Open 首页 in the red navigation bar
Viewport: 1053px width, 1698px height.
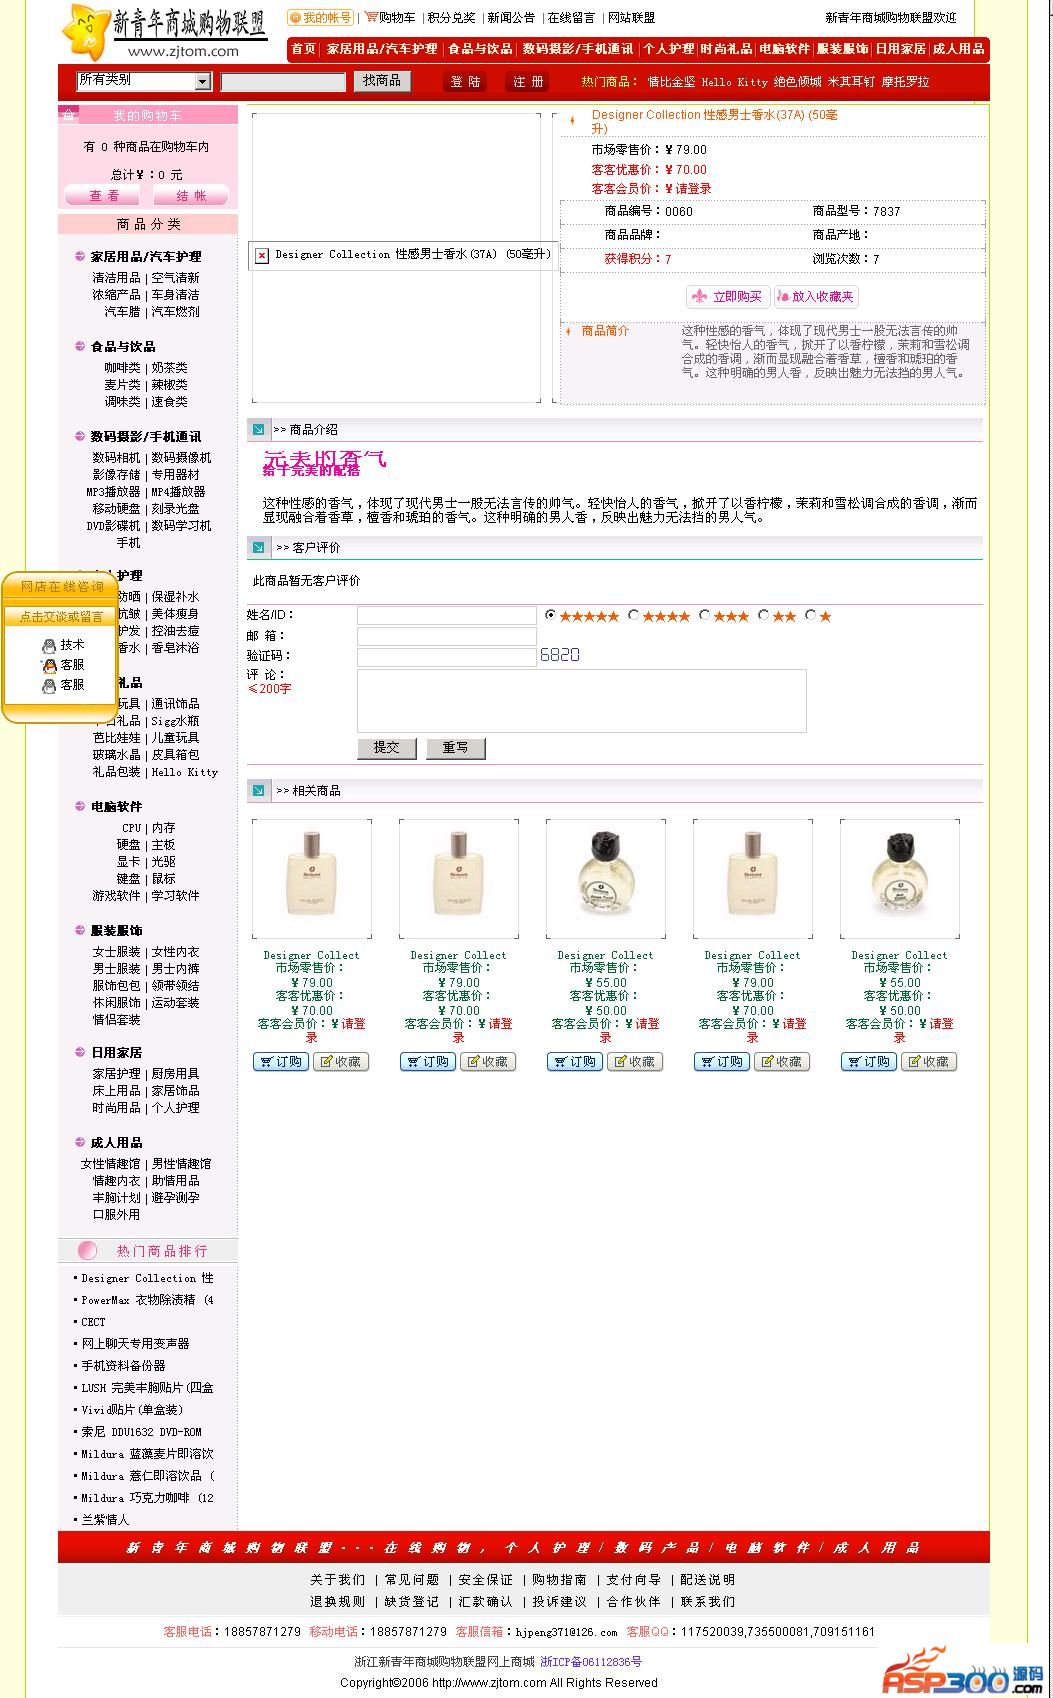pos(304,49)
